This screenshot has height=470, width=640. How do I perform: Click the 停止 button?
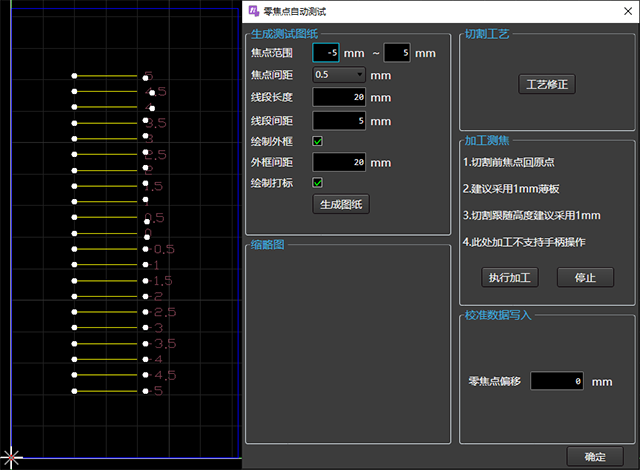tap(585, 277)
